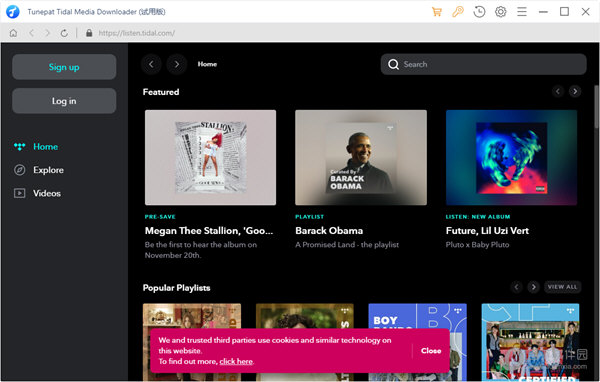Open the BOY BANDS playlist thumbnail
This screenshot has height=382, width=600.
pos(417,316)
